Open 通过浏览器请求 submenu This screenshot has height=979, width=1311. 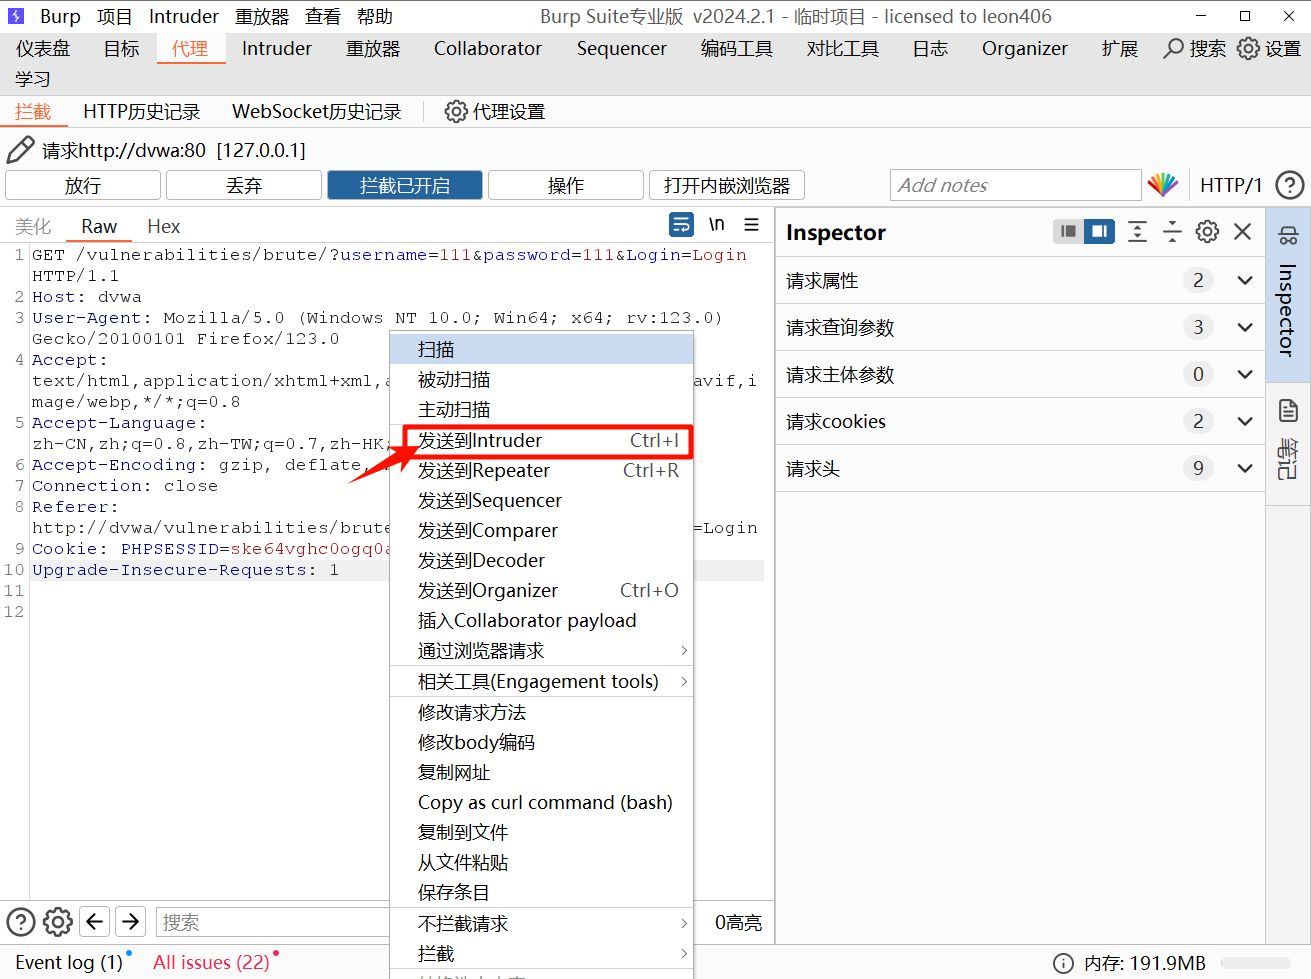tap(541, 651)
